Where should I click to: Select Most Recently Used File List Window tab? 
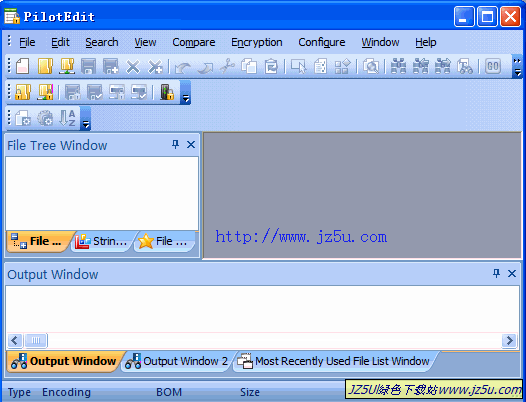(x=334, y=361)
